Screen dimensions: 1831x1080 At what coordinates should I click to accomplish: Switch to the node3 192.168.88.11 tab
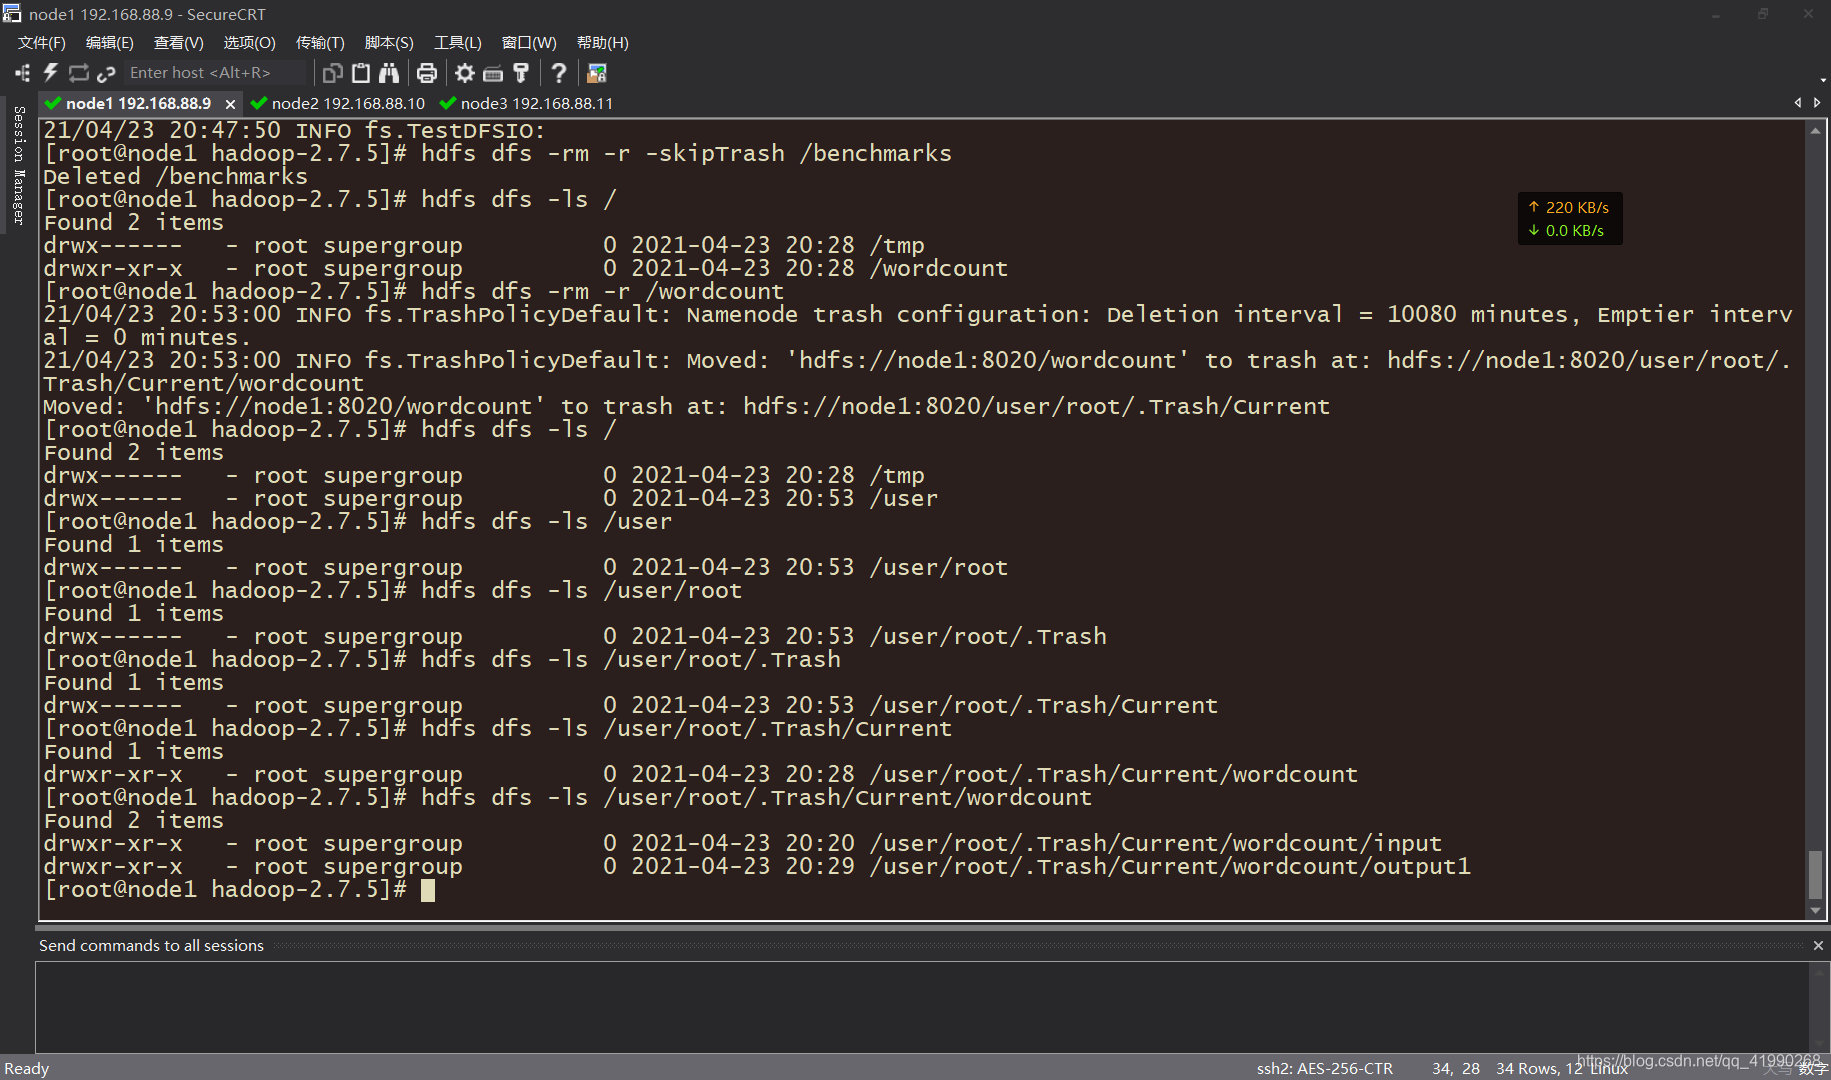[526, 103]
